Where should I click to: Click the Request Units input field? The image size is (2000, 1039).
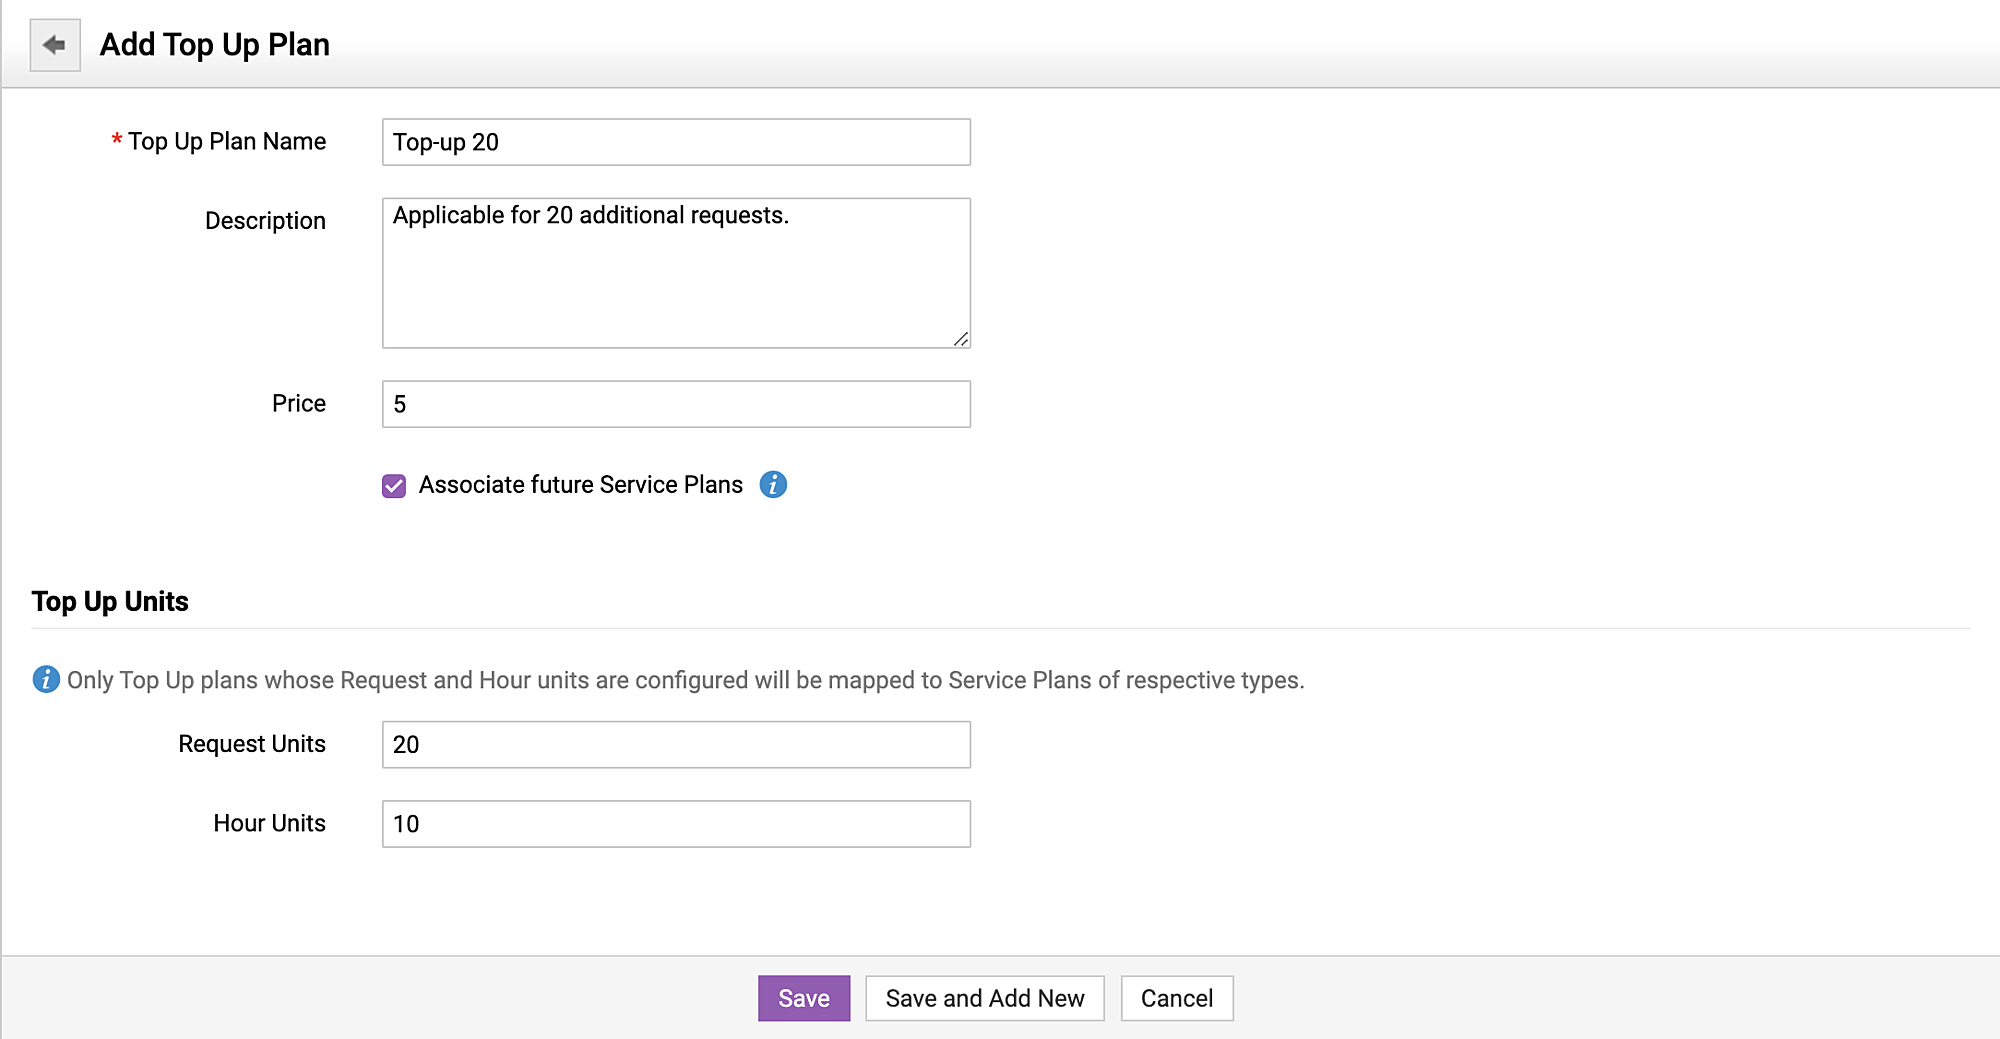pyautogui.click(x=676, y=745)
